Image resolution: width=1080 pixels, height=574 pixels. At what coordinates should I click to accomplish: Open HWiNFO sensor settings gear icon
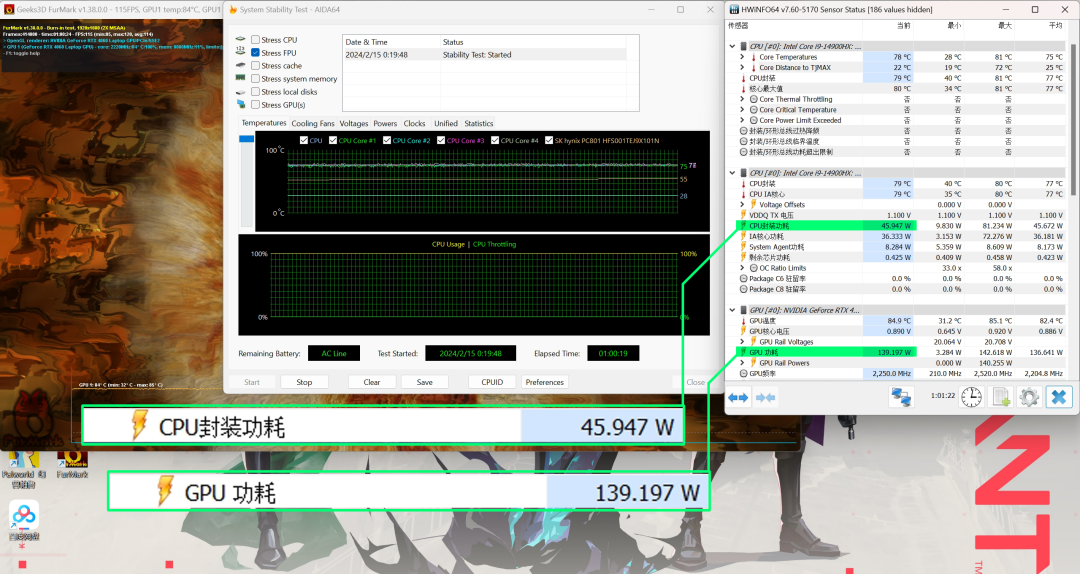click(1029, 397)
